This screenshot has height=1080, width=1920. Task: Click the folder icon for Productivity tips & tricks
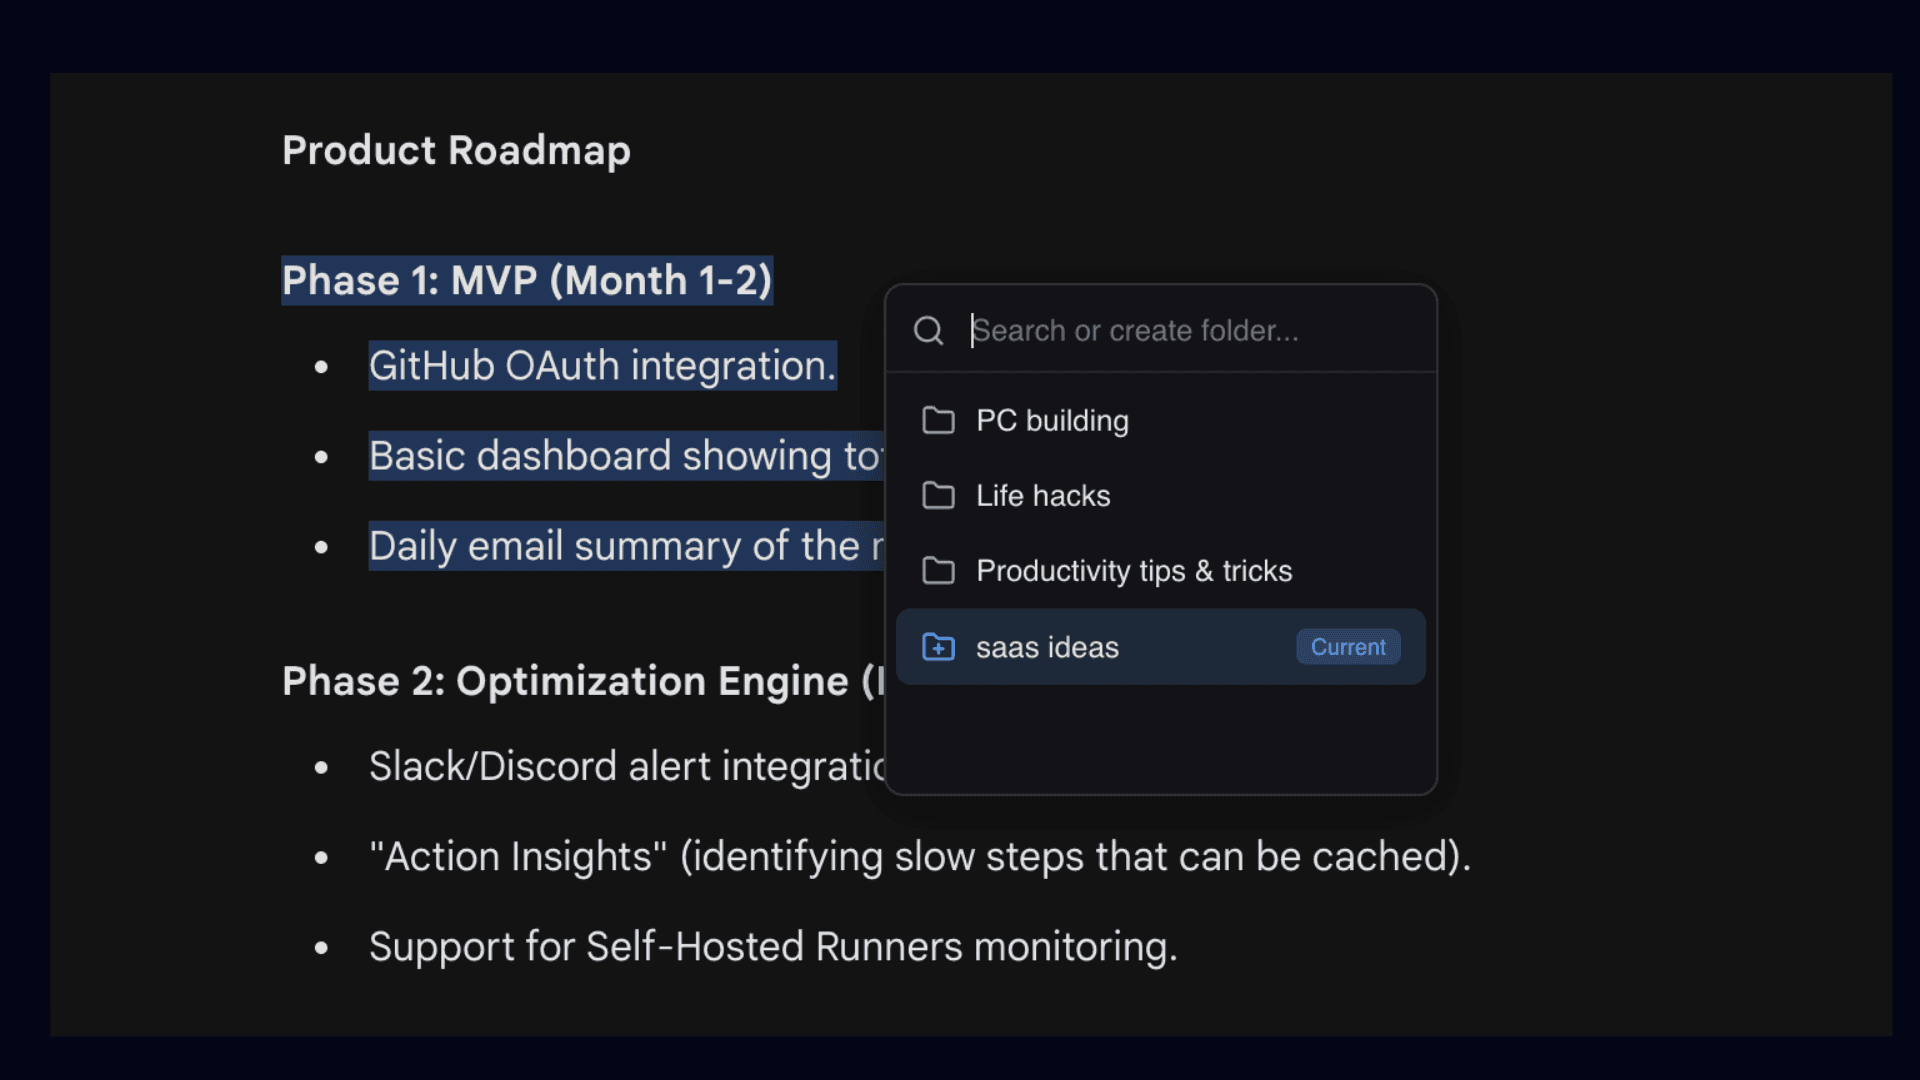point(939,570)
